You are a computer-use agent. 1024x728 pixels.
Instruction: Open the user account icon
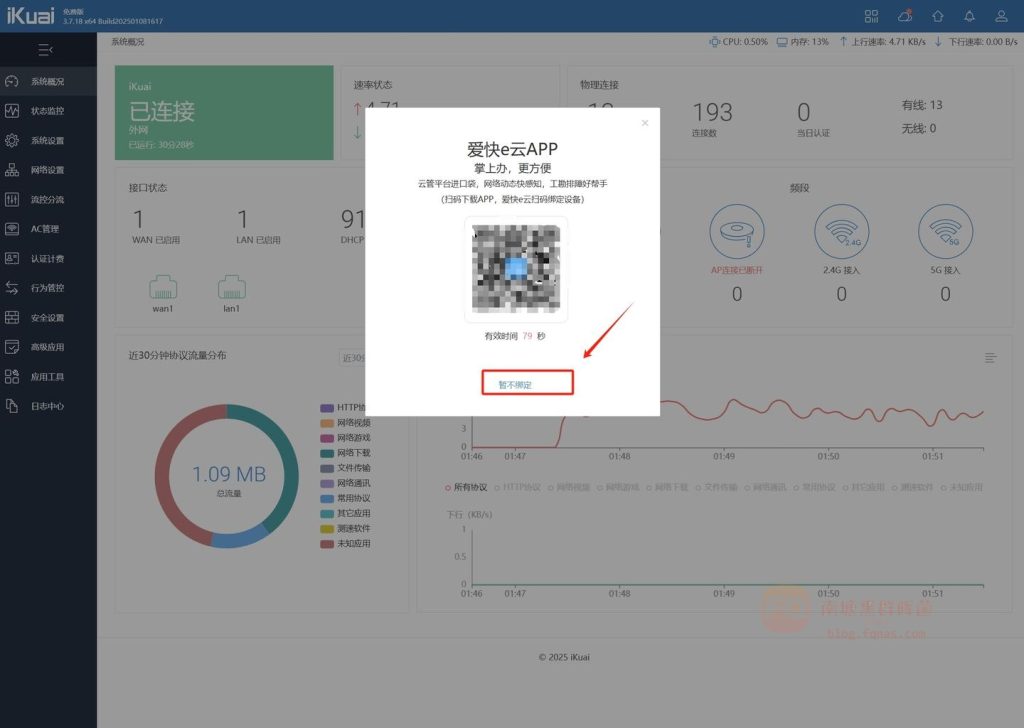pyautogui.click(x=1001, y=16)
